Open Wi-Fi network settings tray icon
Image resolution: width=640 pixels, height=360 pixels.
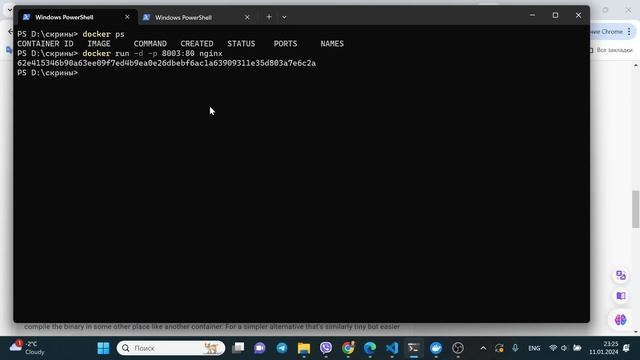click(x=553, y=348)
